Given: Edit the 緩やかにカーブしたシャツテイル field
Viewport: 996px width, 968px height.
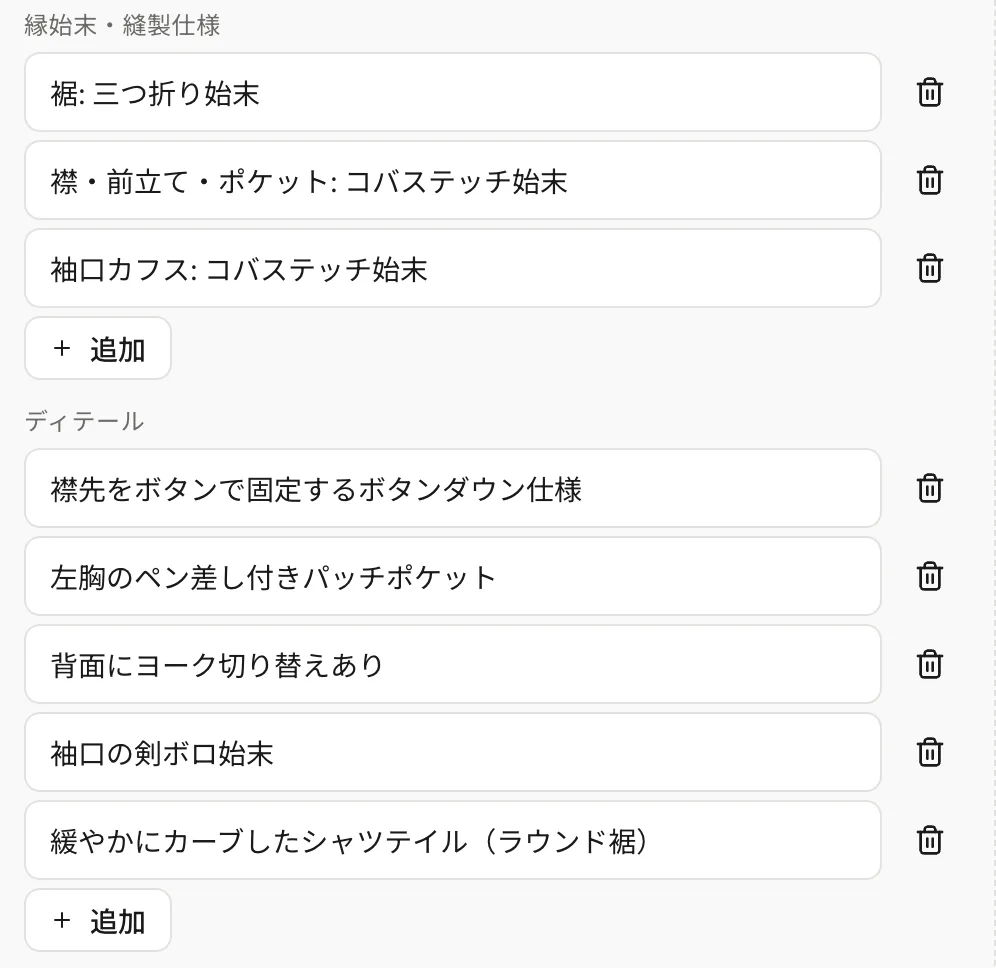Looking at the screenshot, I should (x=453, y=840).
